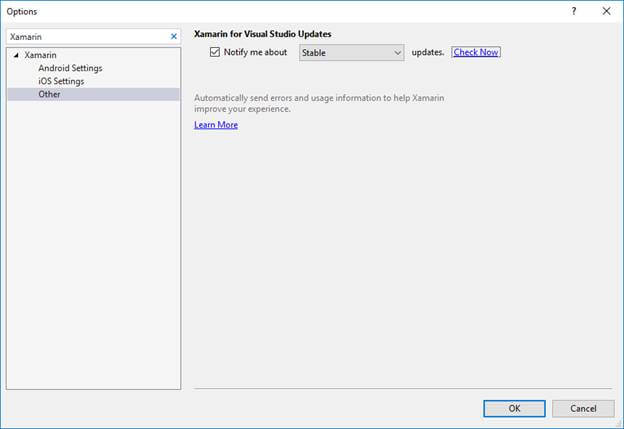Open the Learn More link
The height and width of the screenshot is (429, 624).
pos(216,125)
